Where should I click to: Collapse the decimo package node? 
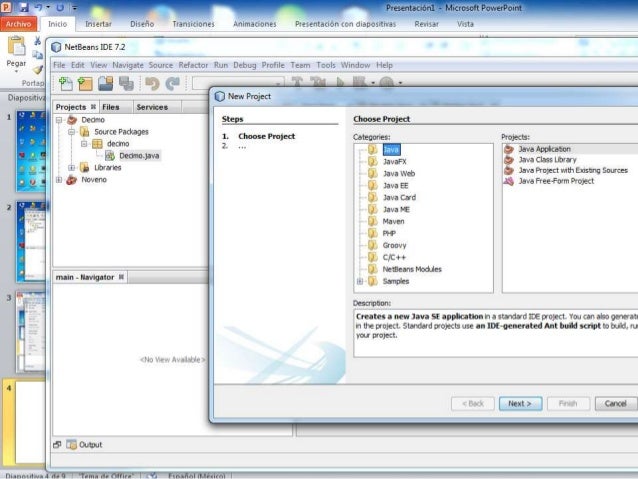(84, 144)
